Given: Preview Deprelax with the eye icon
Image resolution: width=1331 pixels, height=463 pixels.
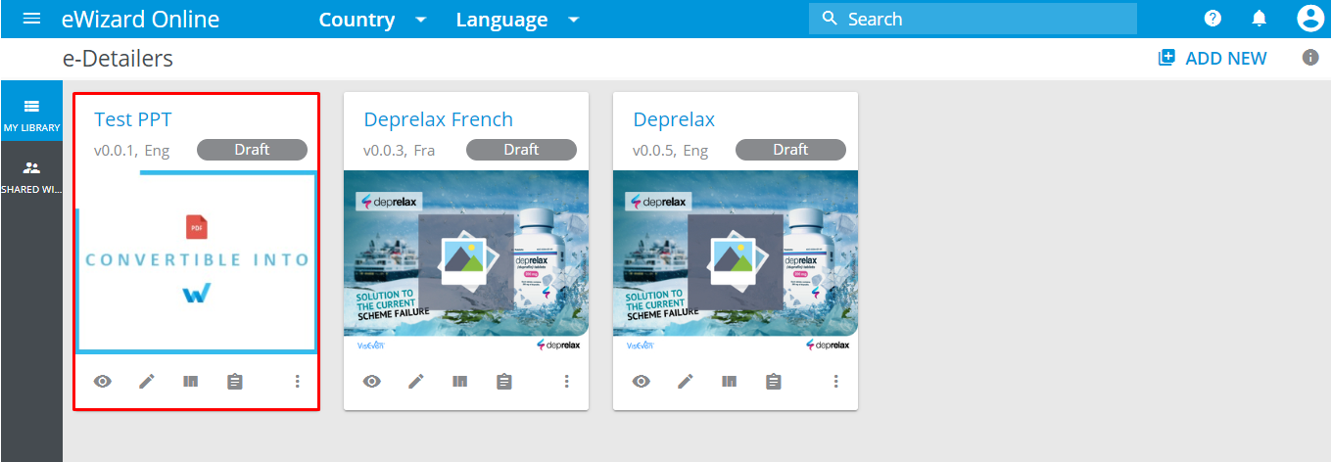Looking at the screenshot, I should click(641, 381).
